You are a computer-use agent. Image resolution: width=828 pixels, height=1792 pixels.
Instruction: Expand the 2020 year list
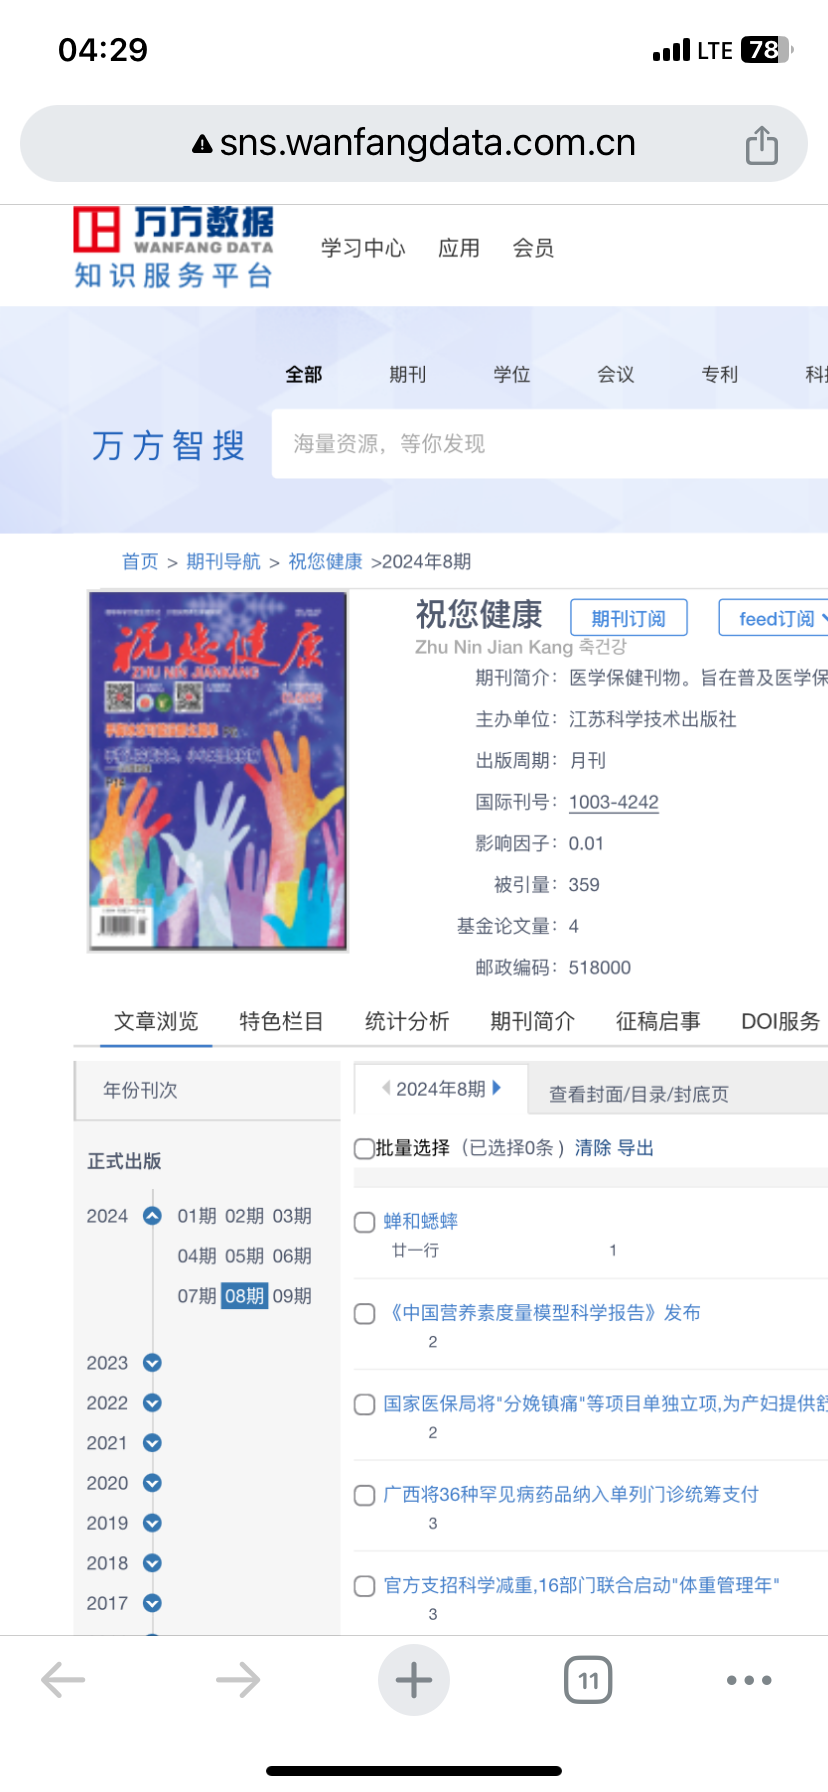[152, 1483]
